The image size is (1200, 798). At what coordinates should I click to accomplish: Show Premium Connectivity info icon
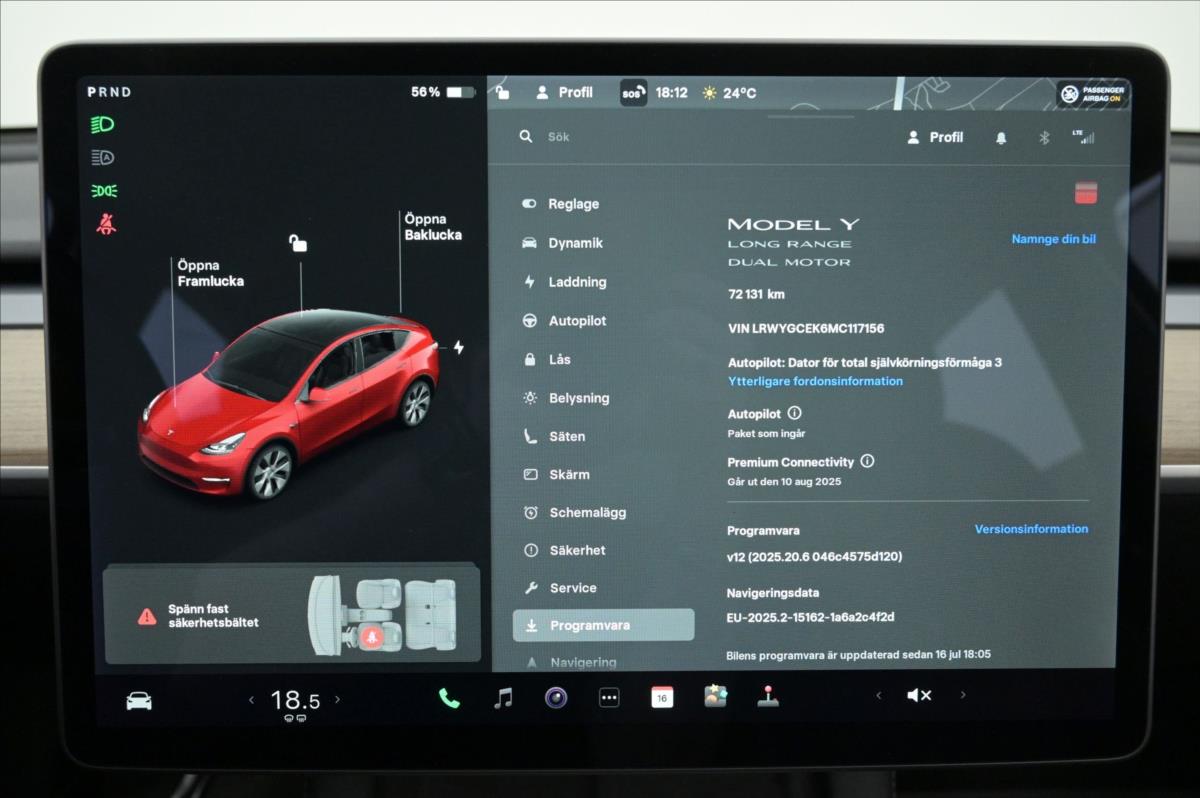point(867,462)
